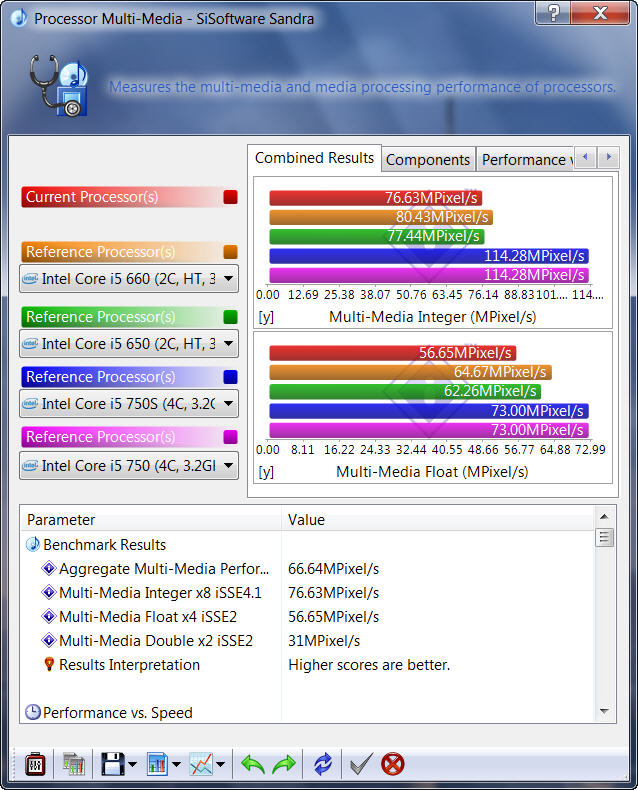Click the red 76.63MPixel/s integer bar

point(376,198)
